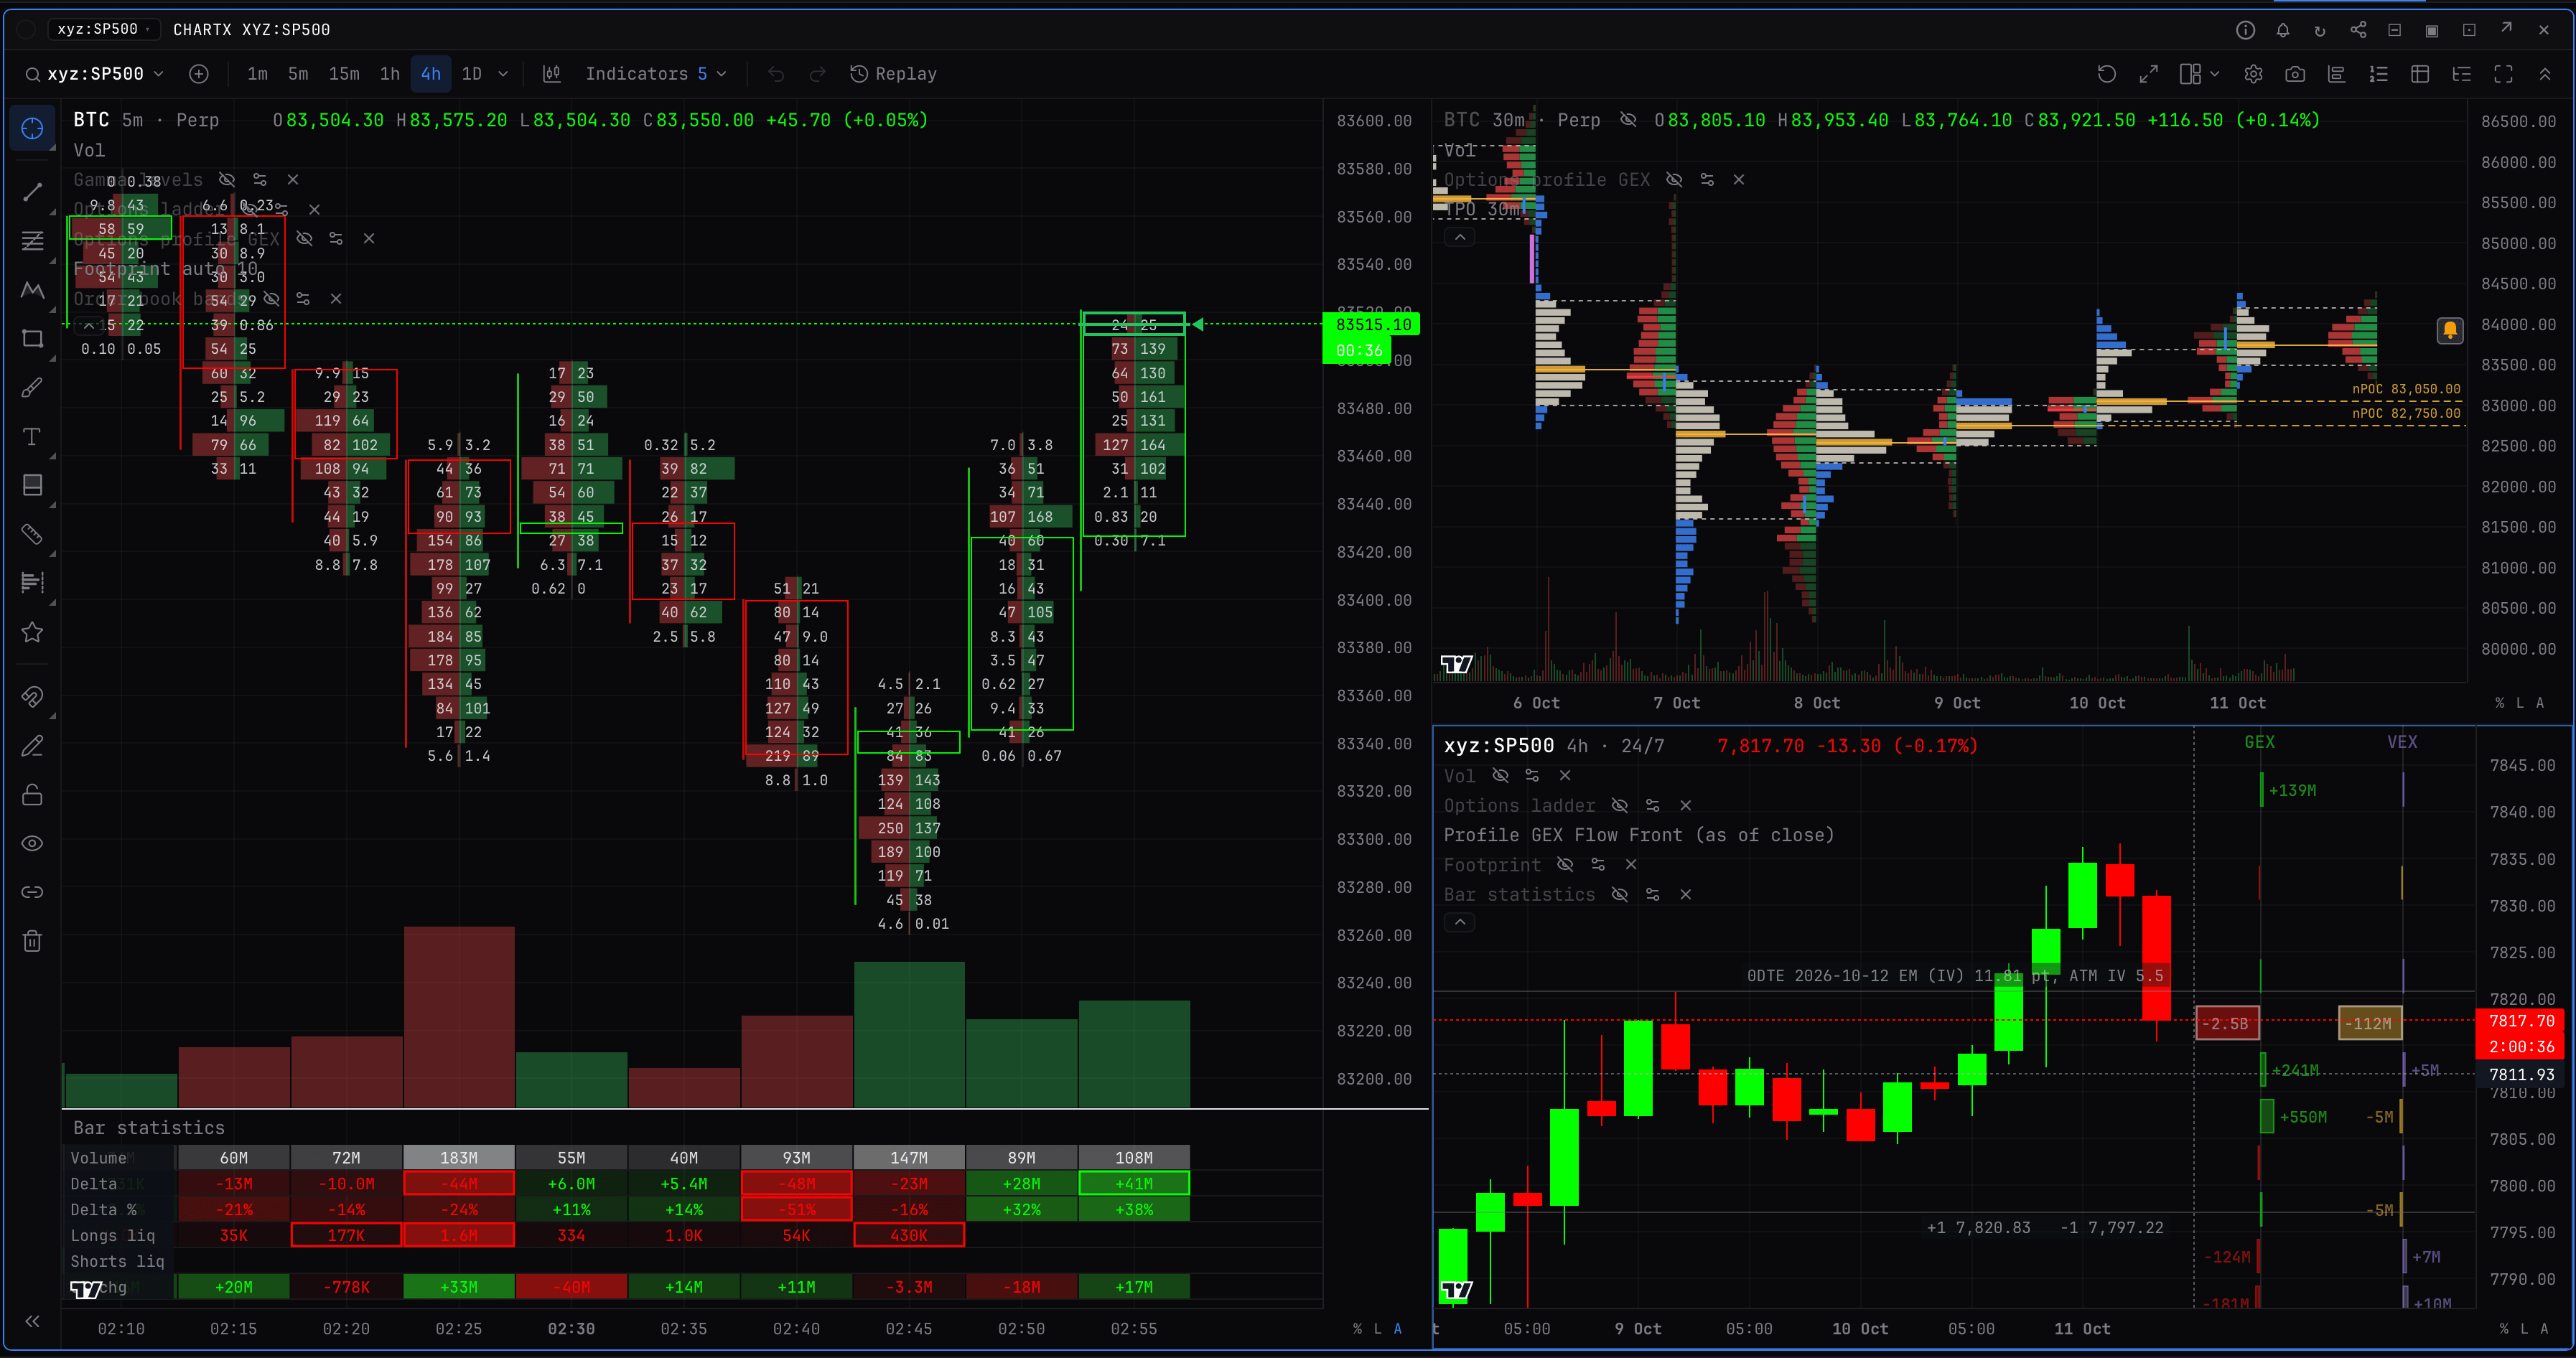Click the star favorites tool in sidebar
The image size is (2576, 1358).
point(32,632)
